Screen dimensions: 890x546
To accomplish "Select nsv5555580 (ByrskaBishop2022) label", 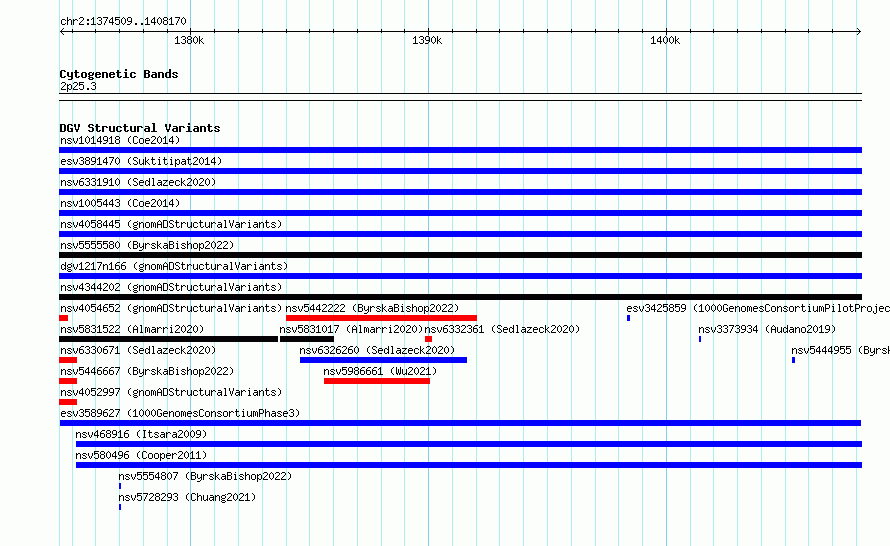I will [147, 245].
